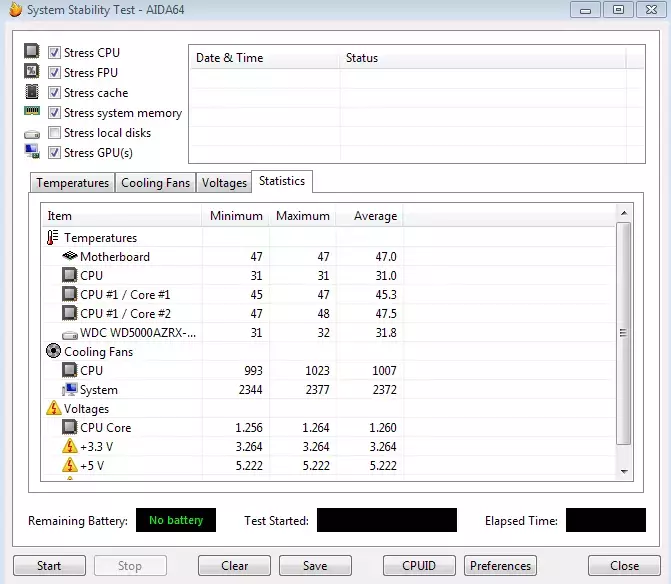Screen dimensions: 671x584
Task: Click the computer icon of System fan row
Action: pyautogui.click(x=69, y=389)
